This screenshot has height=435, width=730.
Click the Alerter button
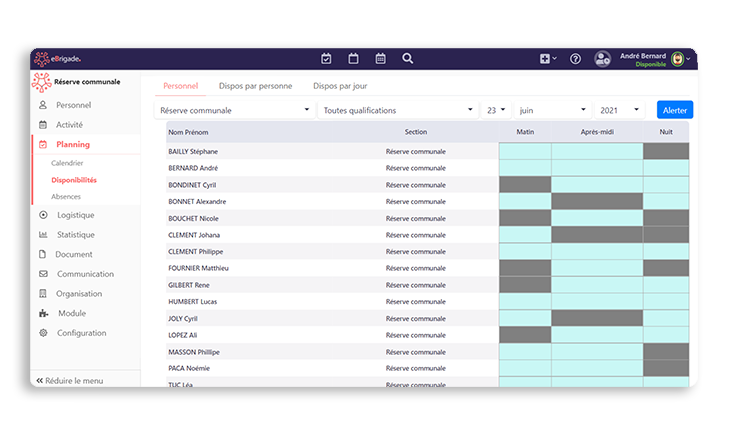click(x=675, y=110)
